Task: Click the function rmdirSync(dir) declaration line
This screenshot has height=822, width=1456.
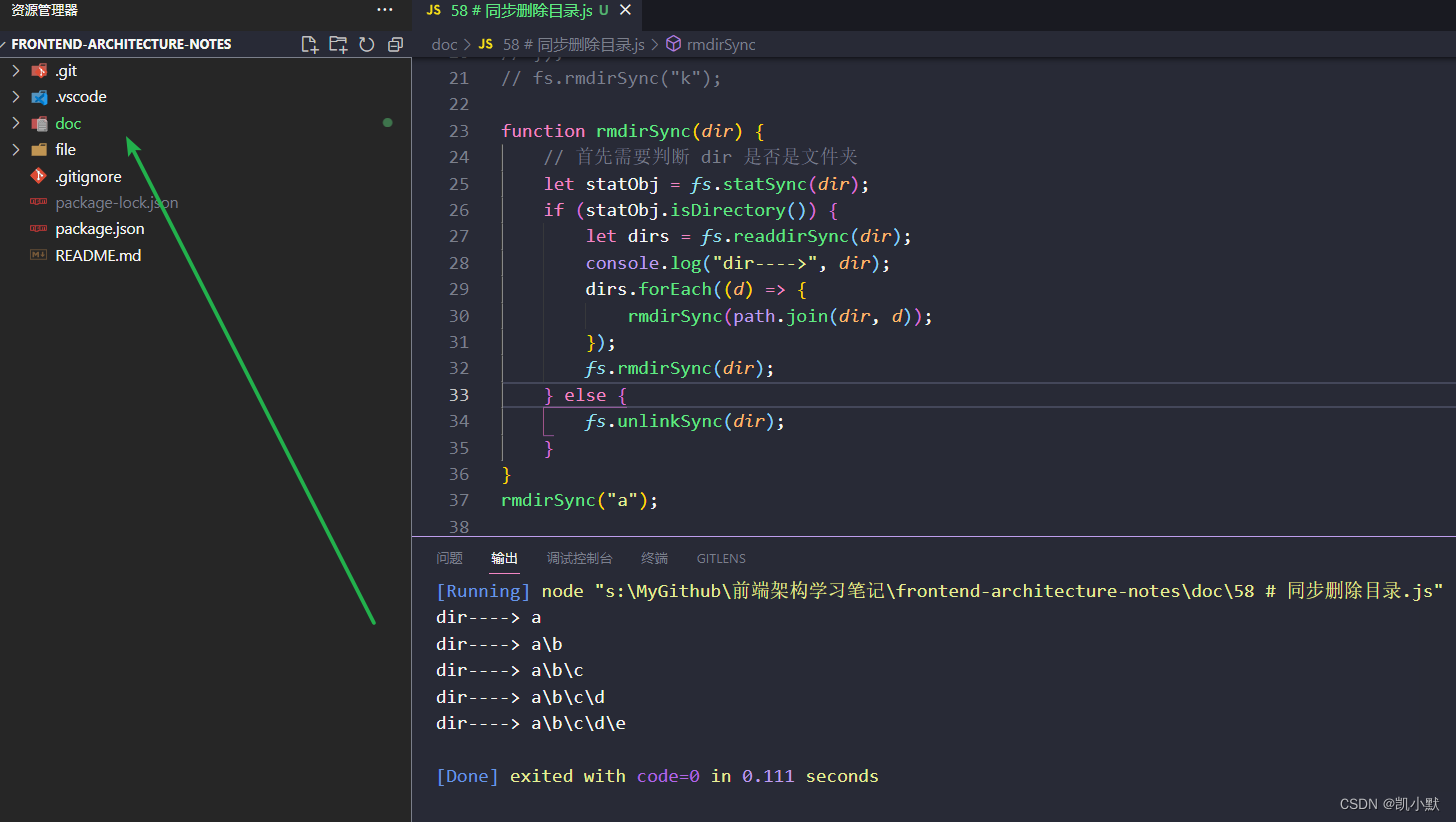Action: (633, 131)
